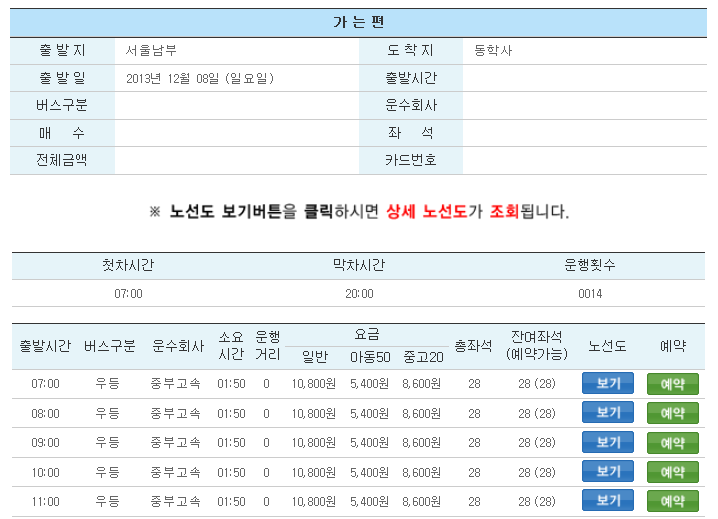Click 중부고속 company in 11:00 row
Image resolution: width=718 pixels, height=519 pixels.
tap(175, 502)
